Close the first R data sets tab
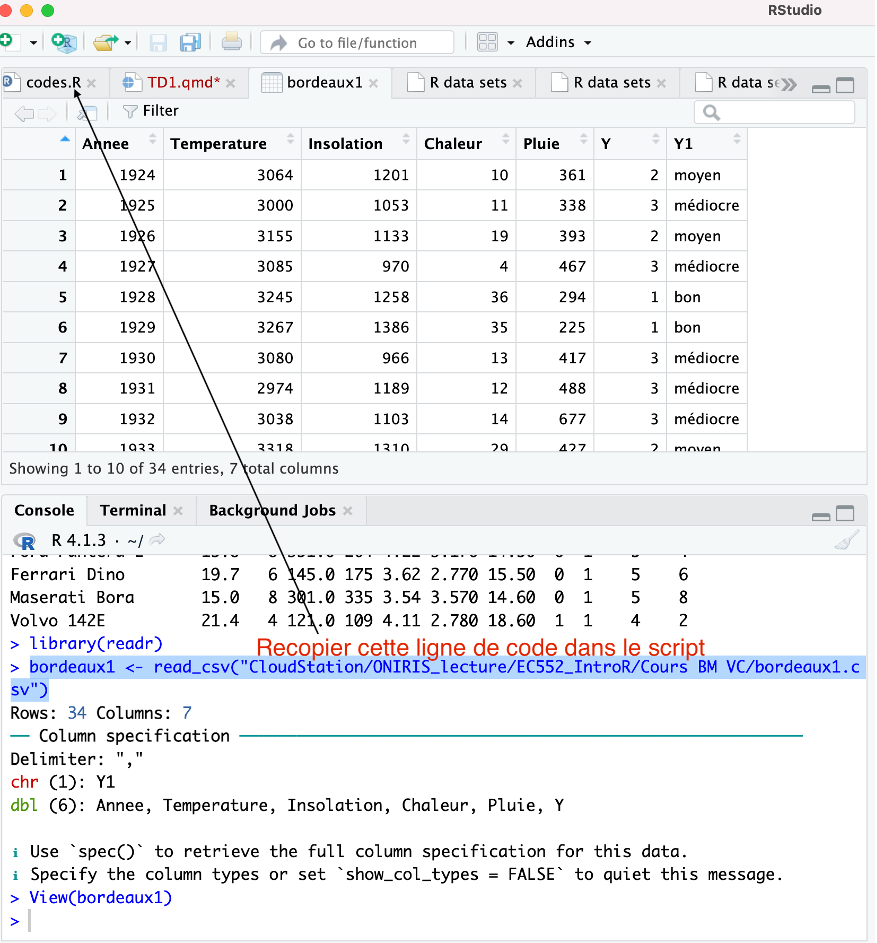 click(517, 83)
